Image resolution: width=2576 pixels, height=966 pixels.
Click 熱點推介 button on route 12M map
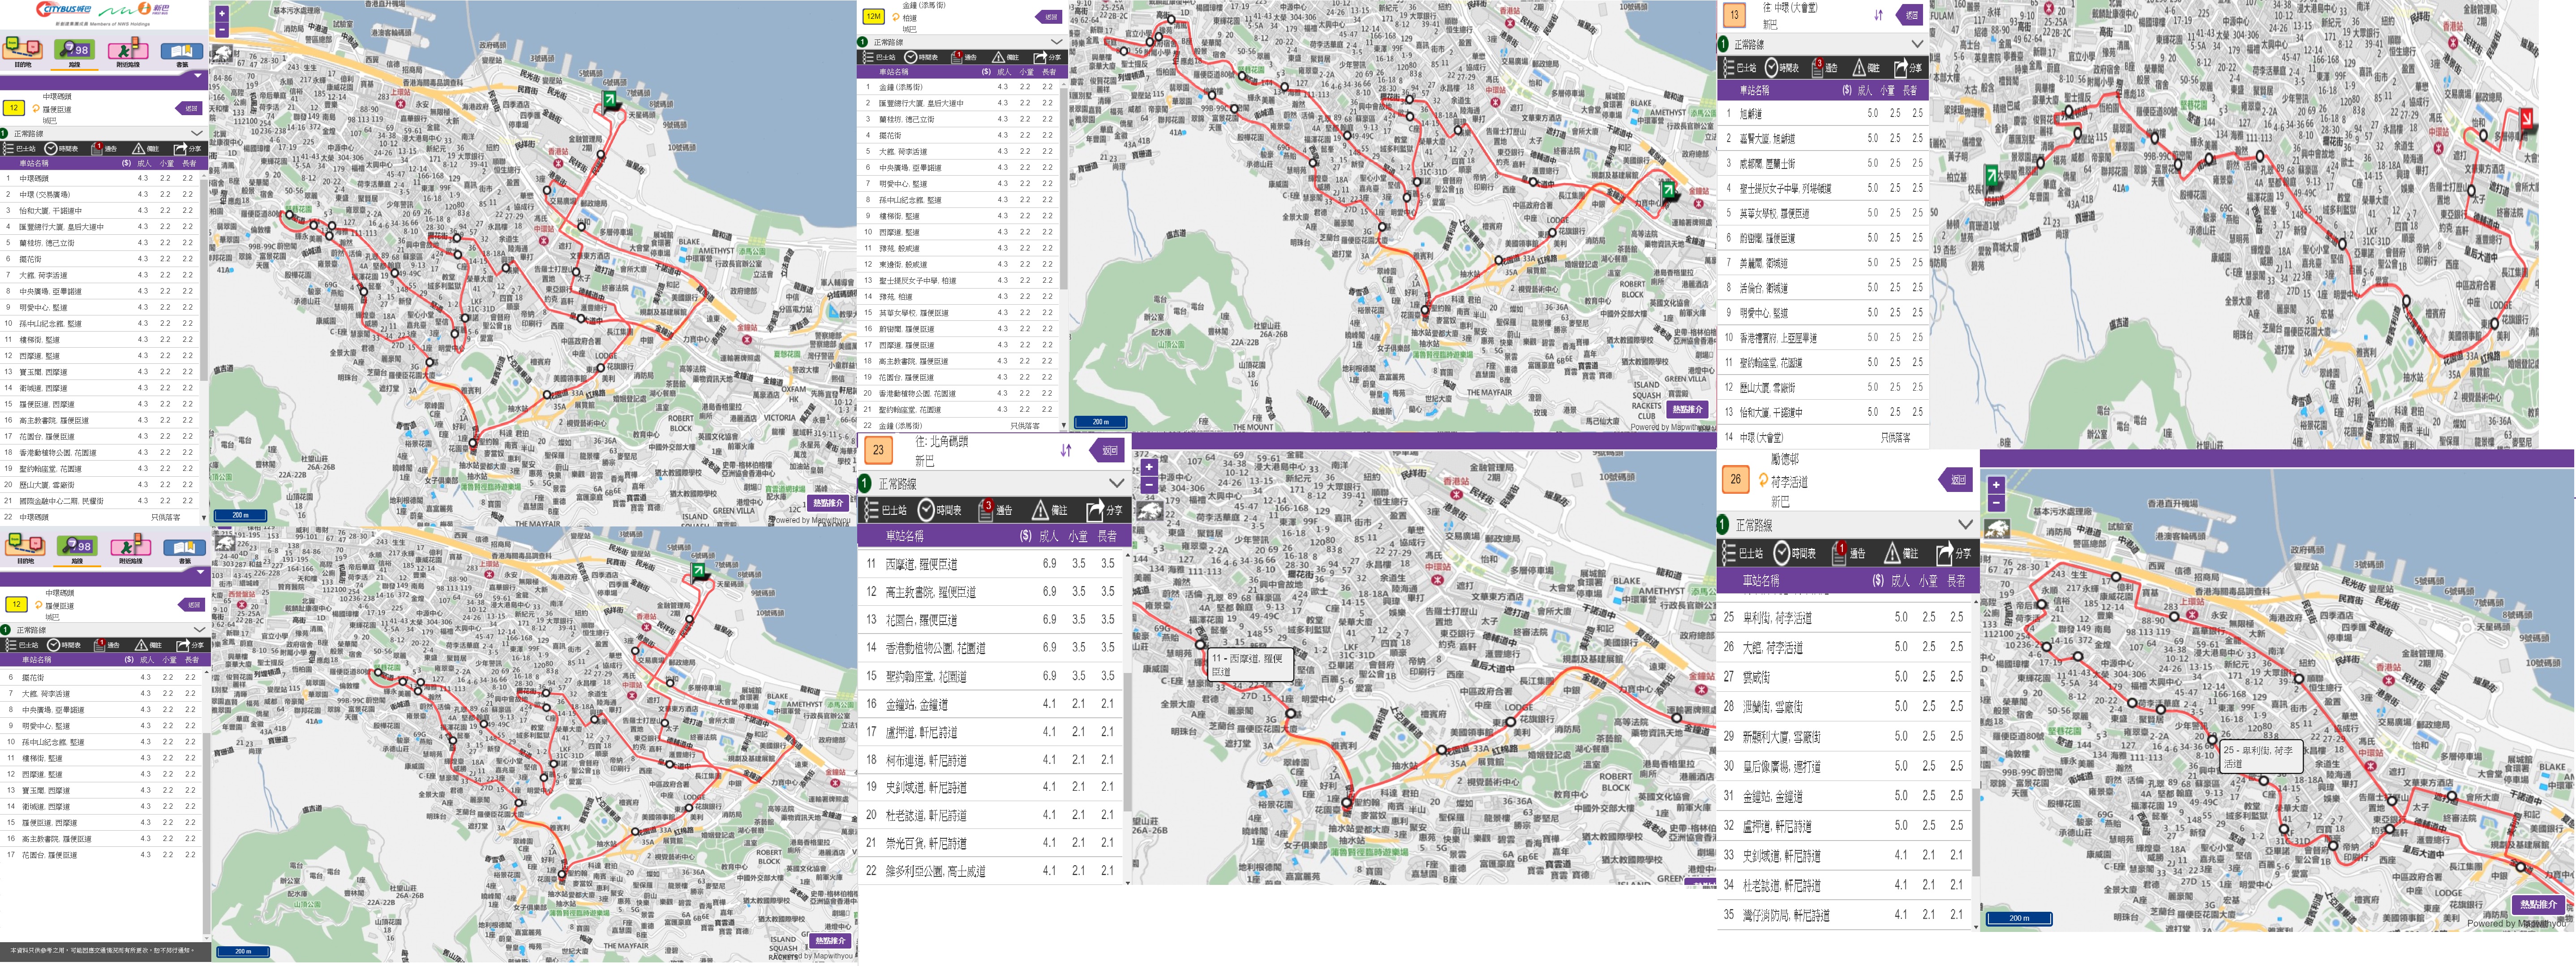click(x=1687, y=409)
